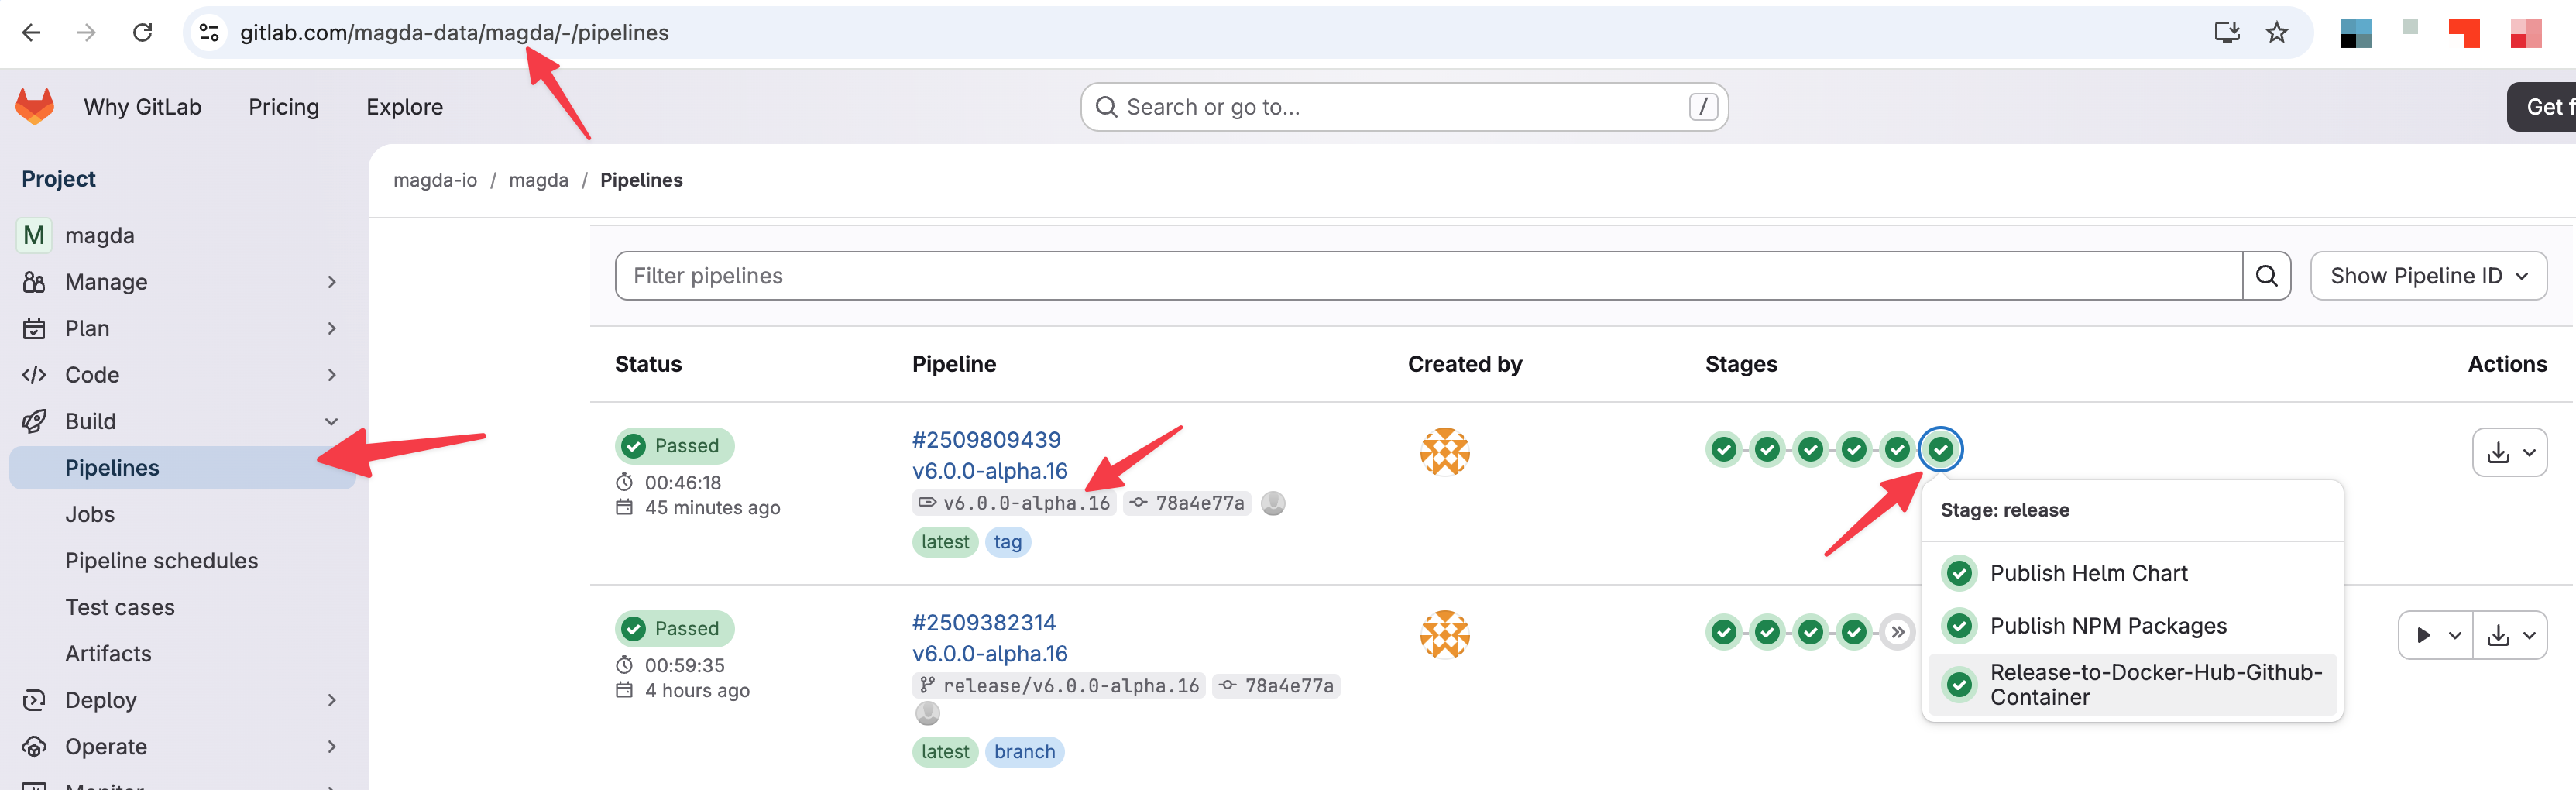The width and height of the screenshot is (2576, 790).
Task: Open Explore in top navigation
Action: [405, 107]
